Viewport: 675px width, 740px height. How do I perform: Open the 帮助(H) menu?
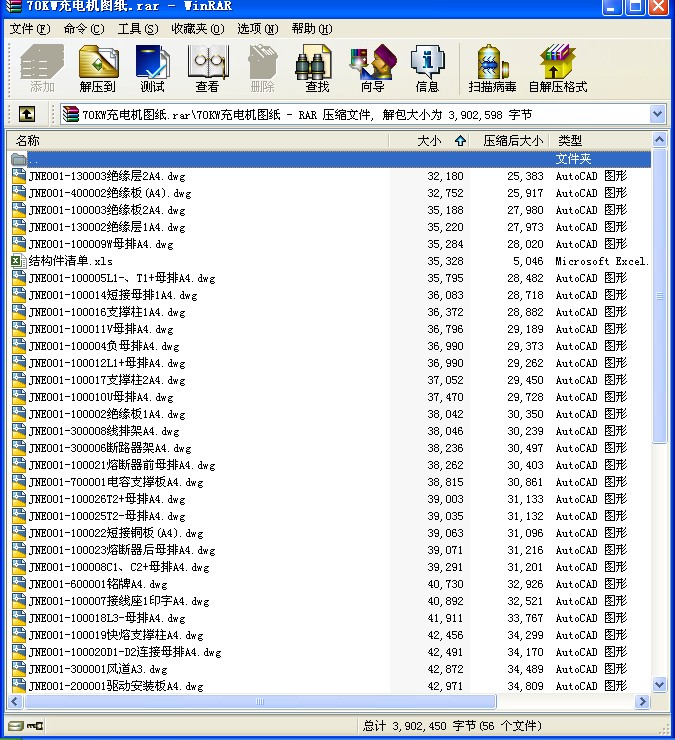point(312,29)
